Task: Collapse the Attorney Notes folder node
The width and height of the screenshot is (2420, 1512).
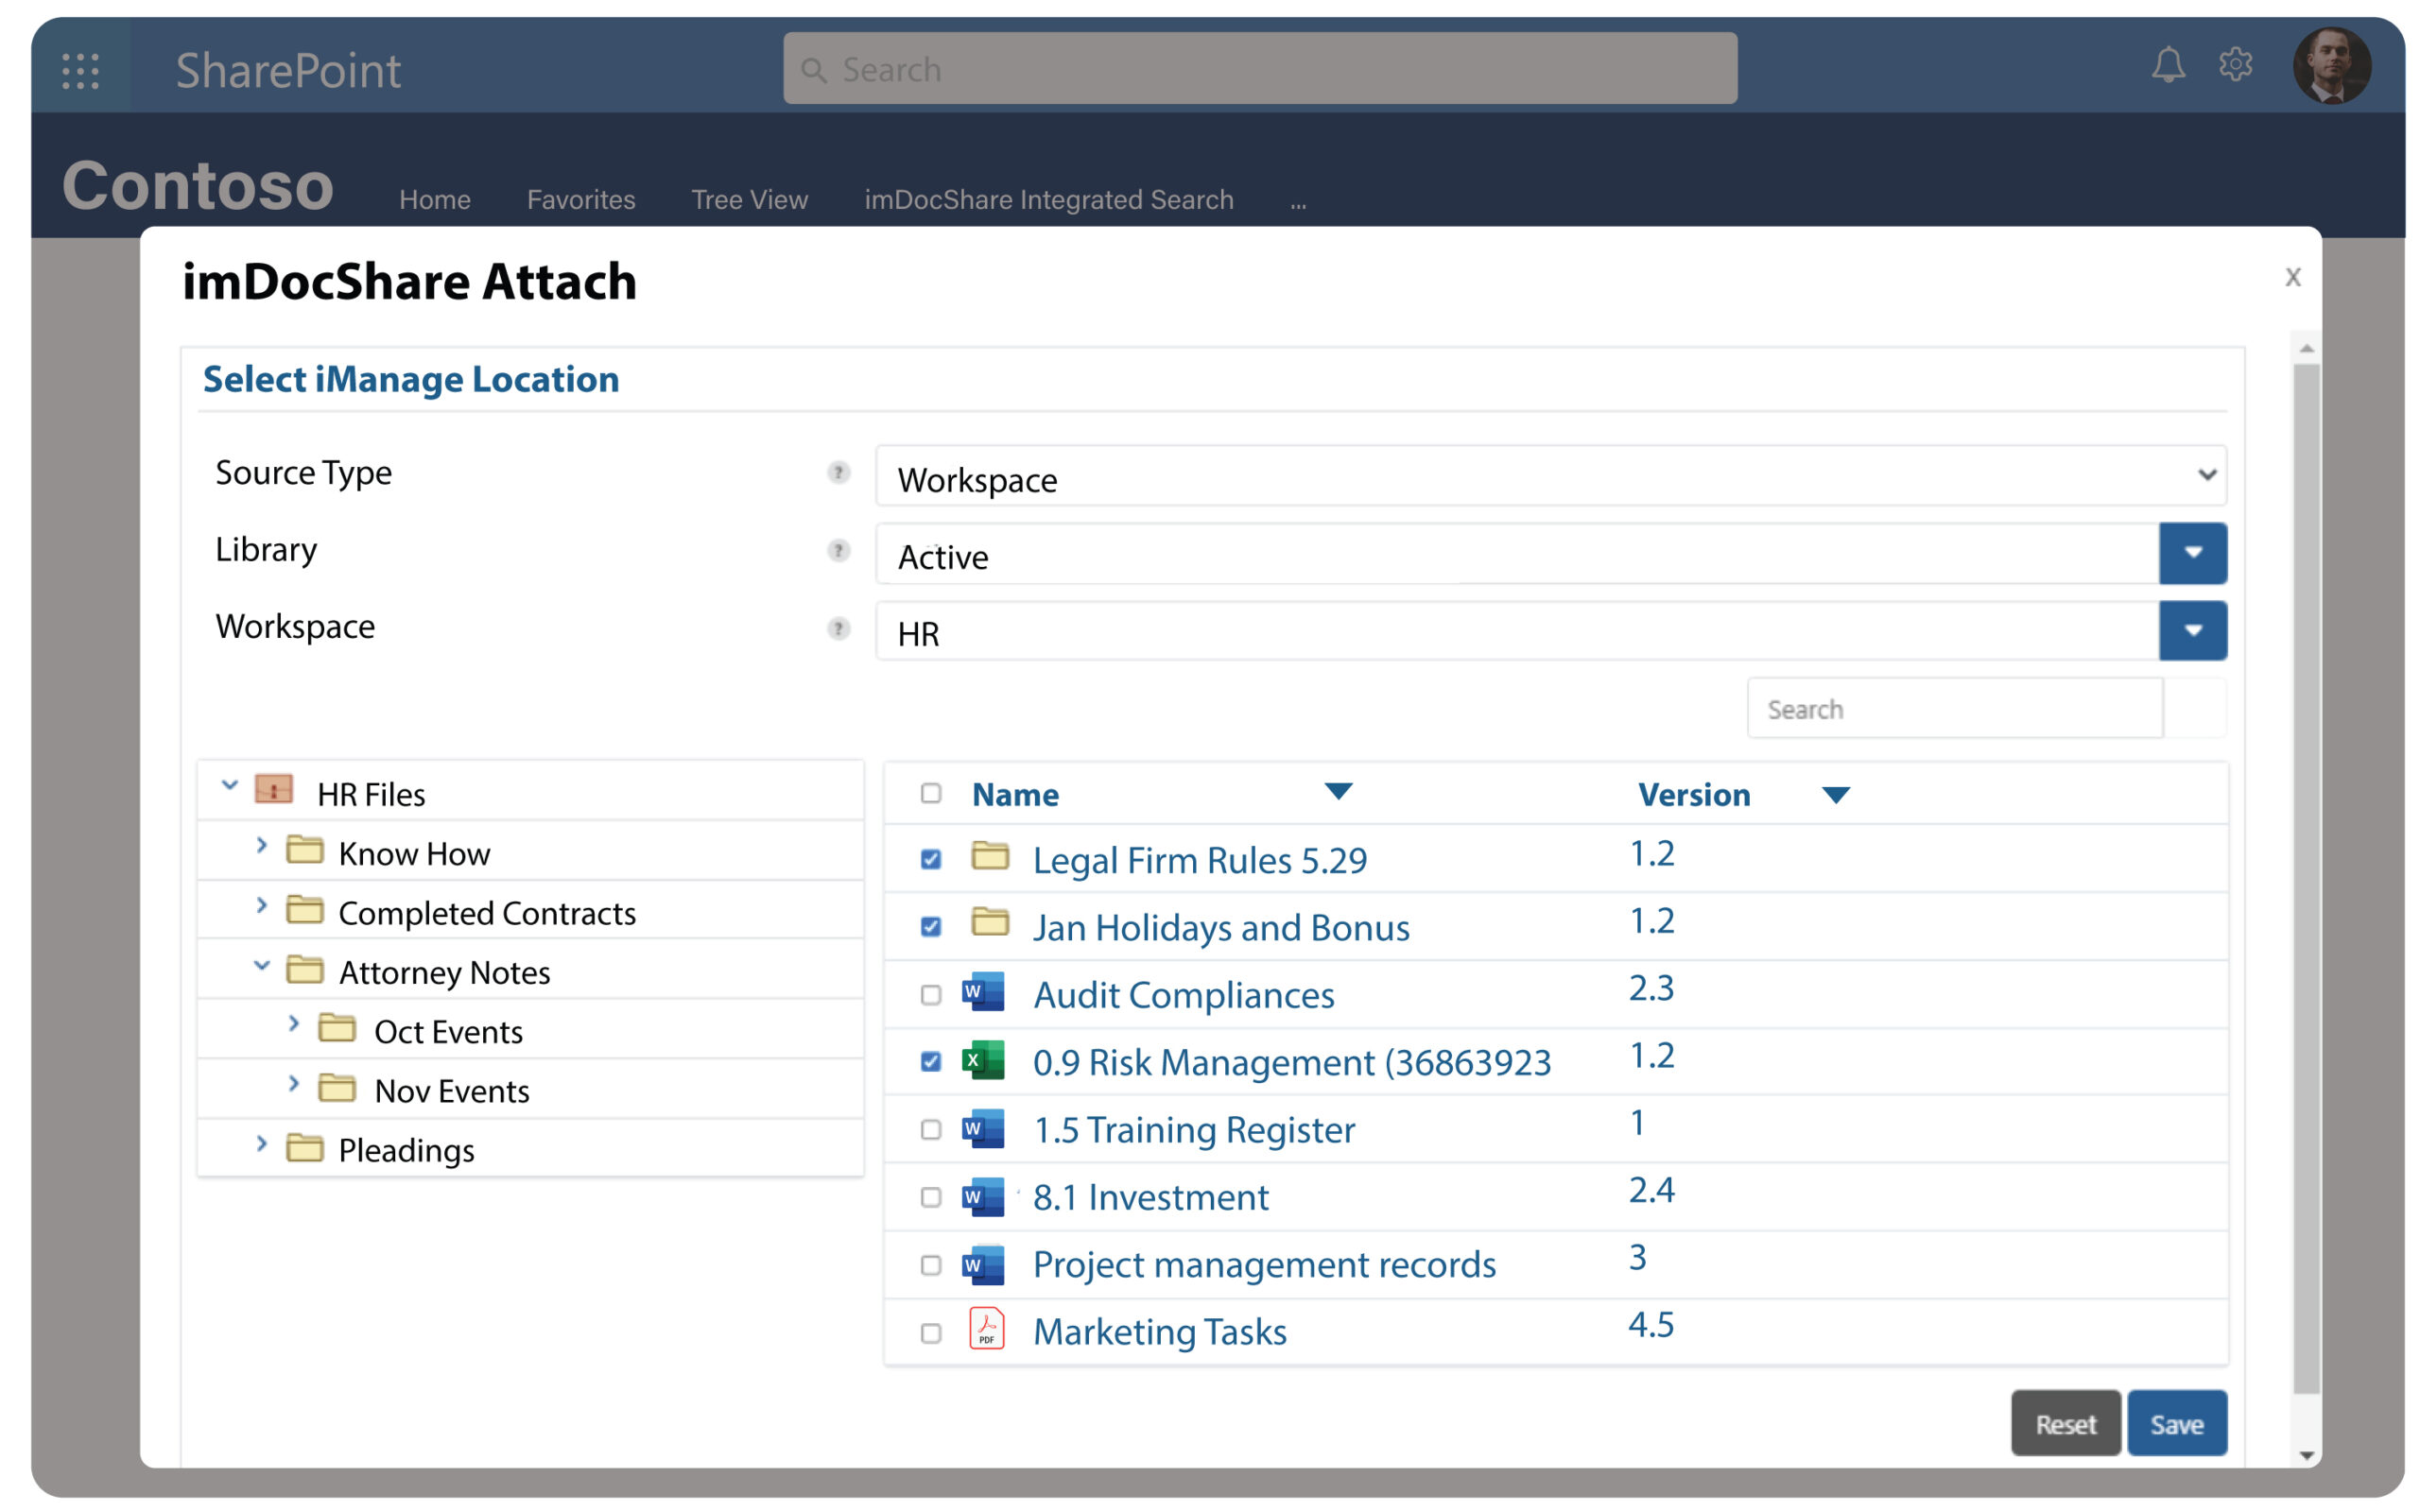Action: coord(262,965)
